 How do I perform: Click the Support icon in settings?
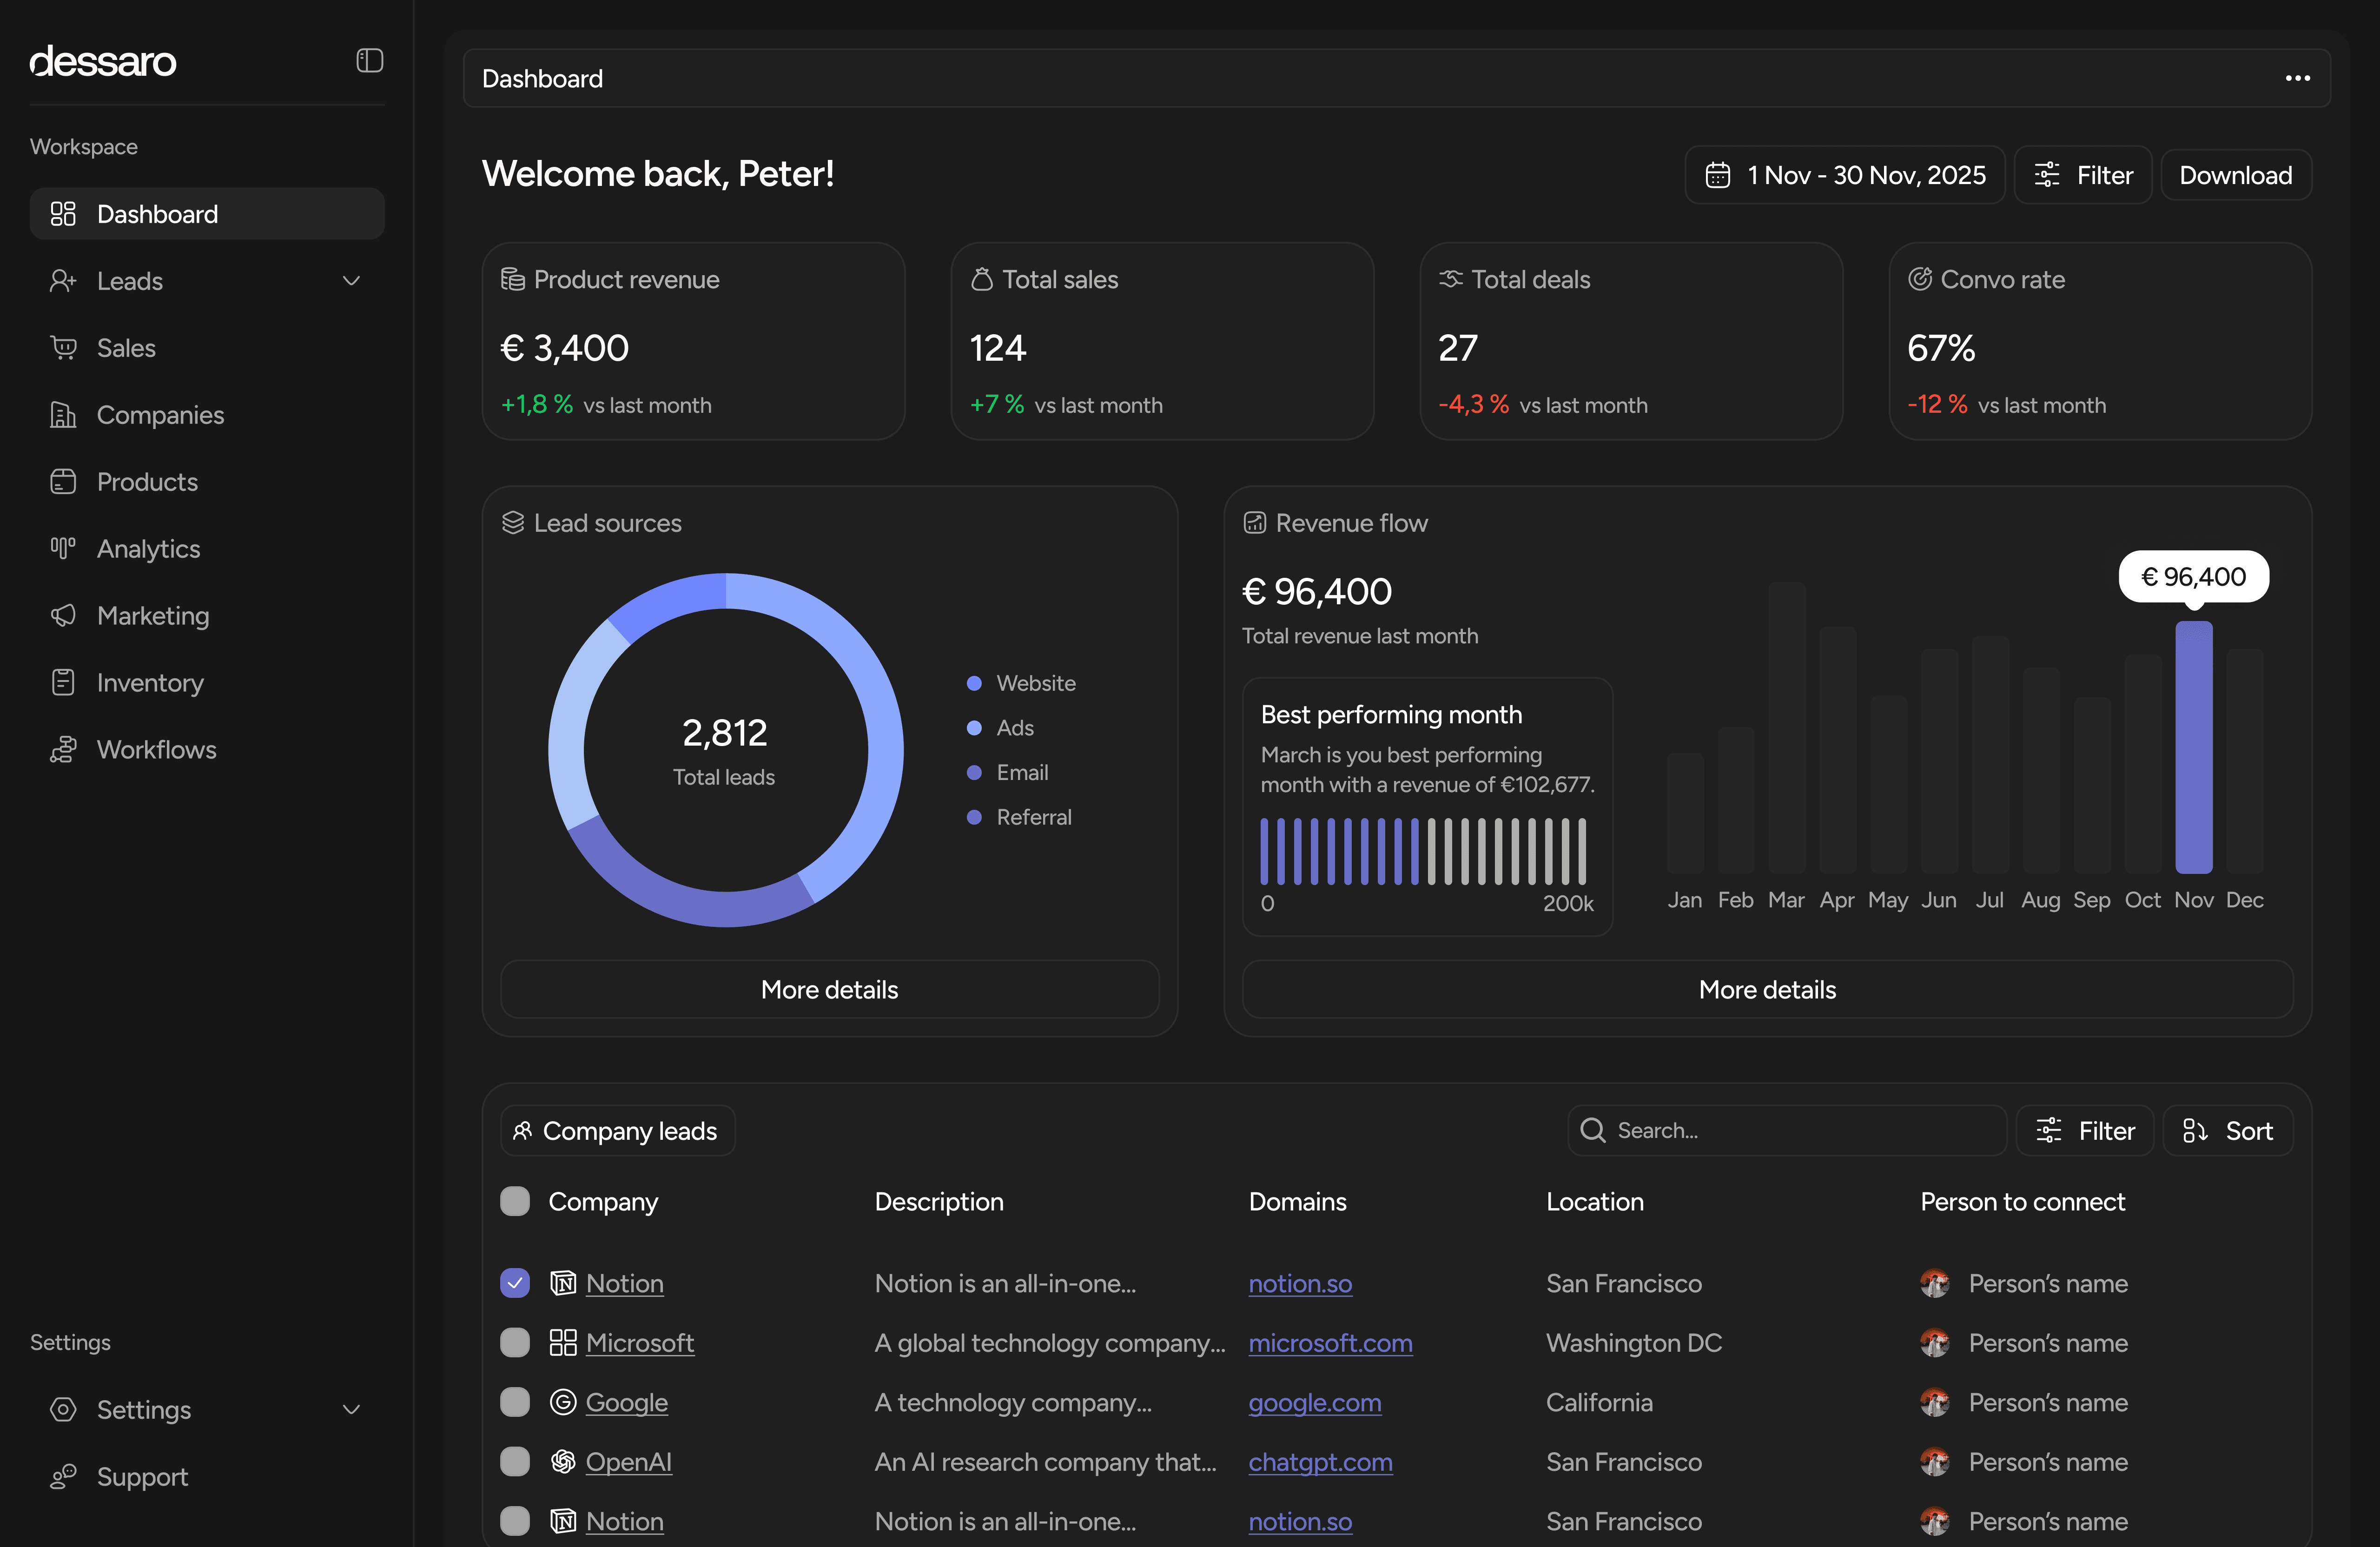[x=63, y=1476]
